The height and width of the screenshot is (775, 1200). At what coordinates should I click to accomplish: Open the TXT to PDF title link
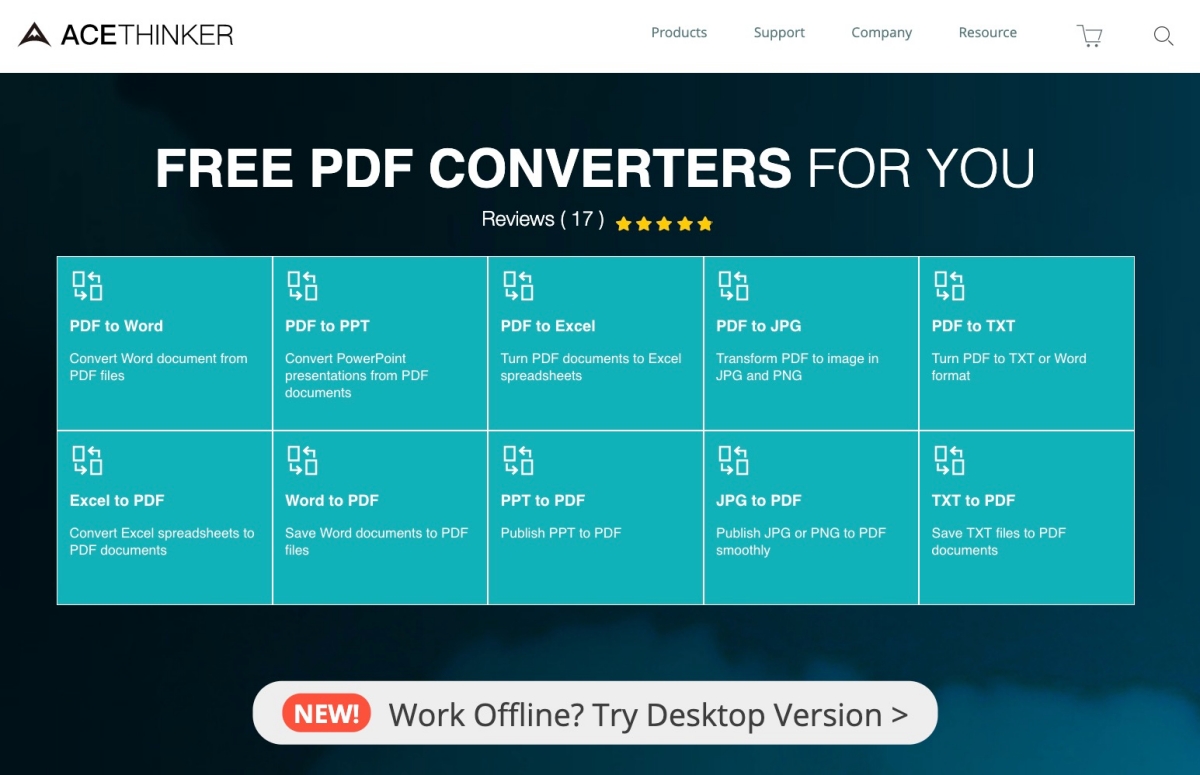point(973,500)
